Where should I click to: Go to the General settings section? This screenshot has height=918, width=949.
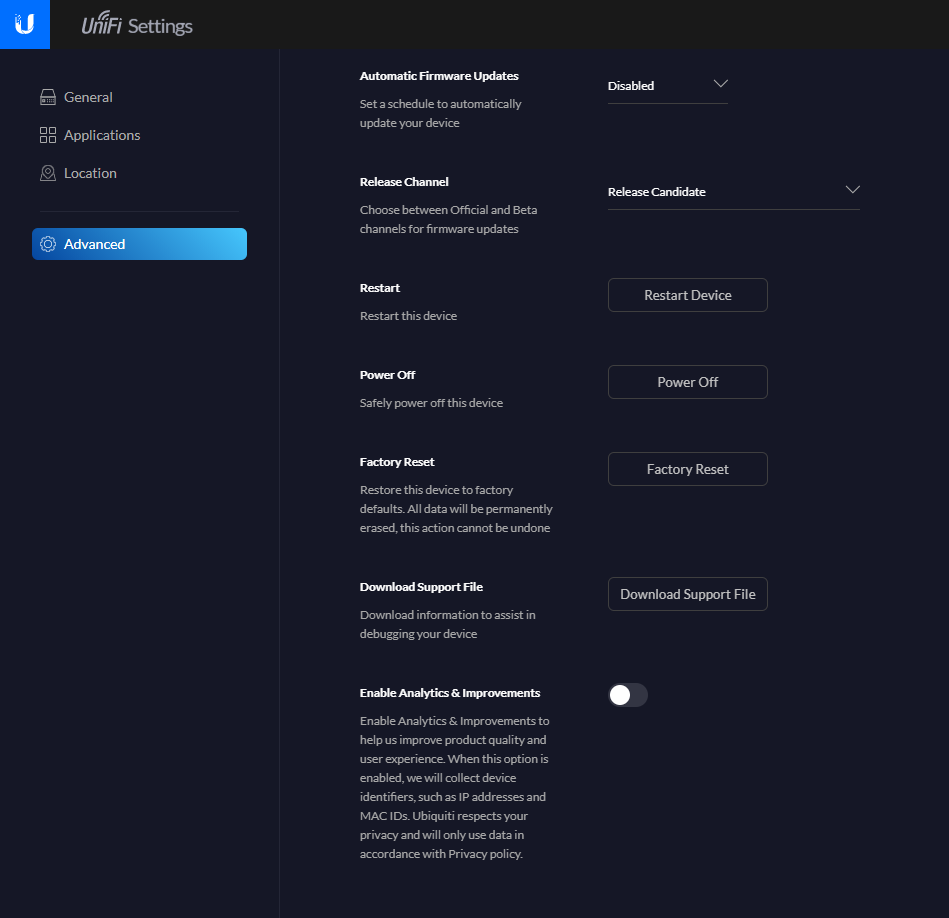coord(88,97)
